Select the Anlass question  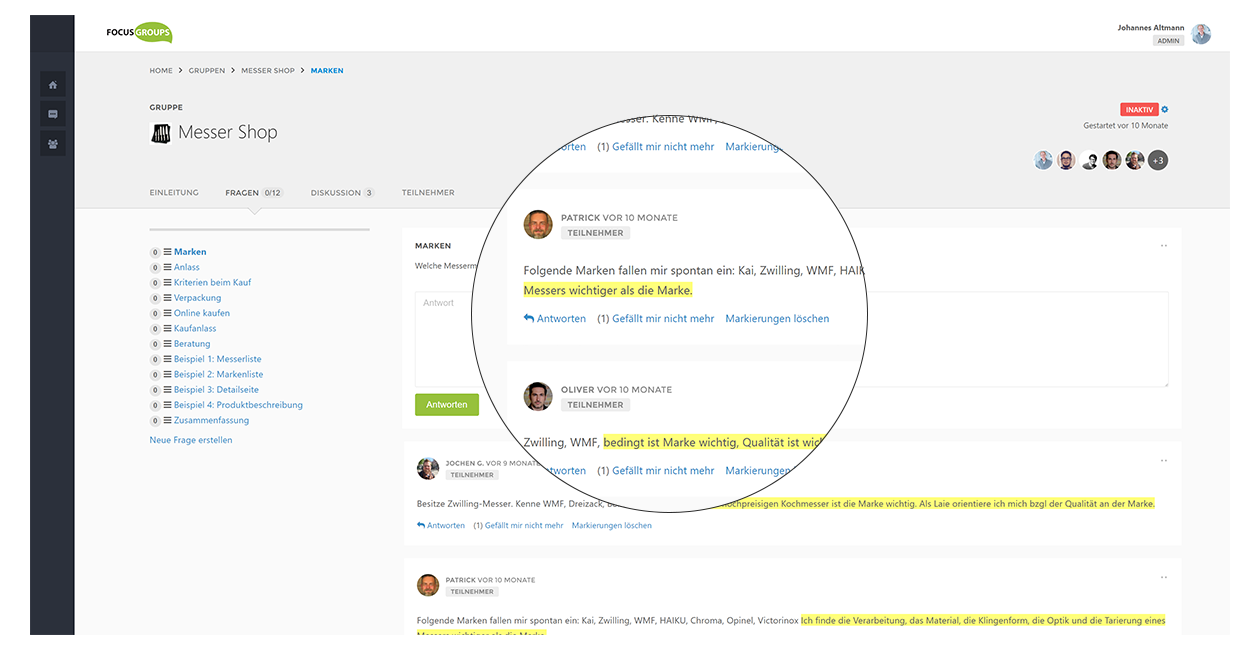(187, 267)
